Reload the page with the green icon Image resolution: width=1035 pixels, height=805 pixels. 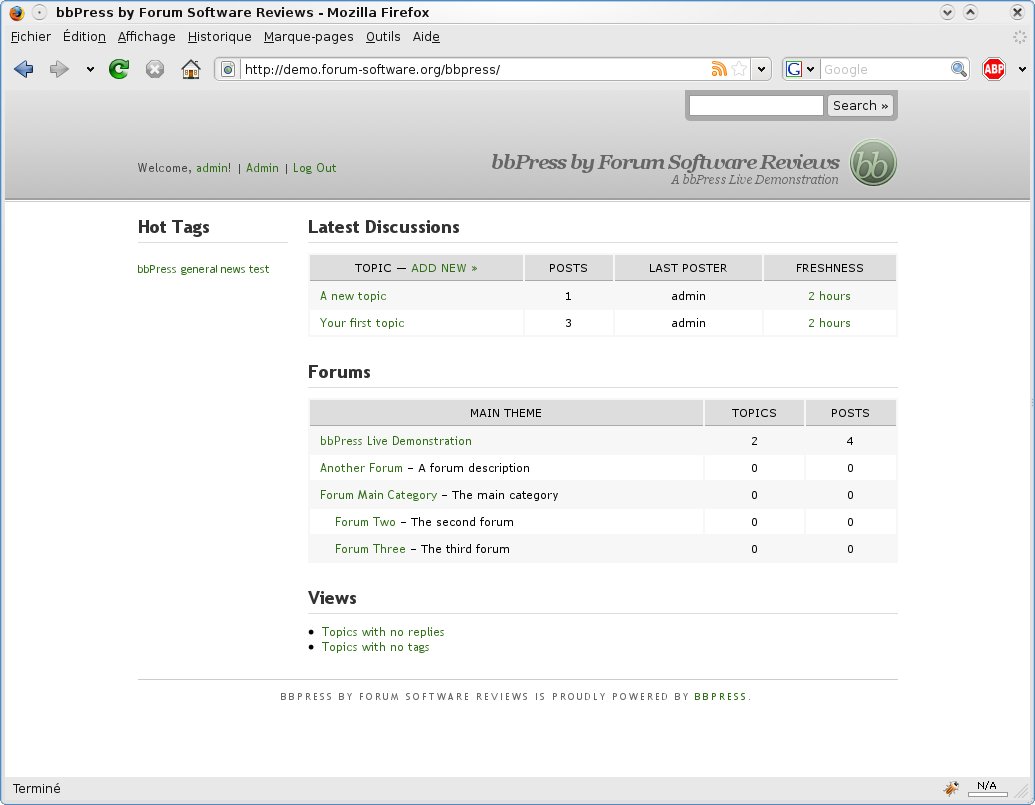(x=119, y=69)
